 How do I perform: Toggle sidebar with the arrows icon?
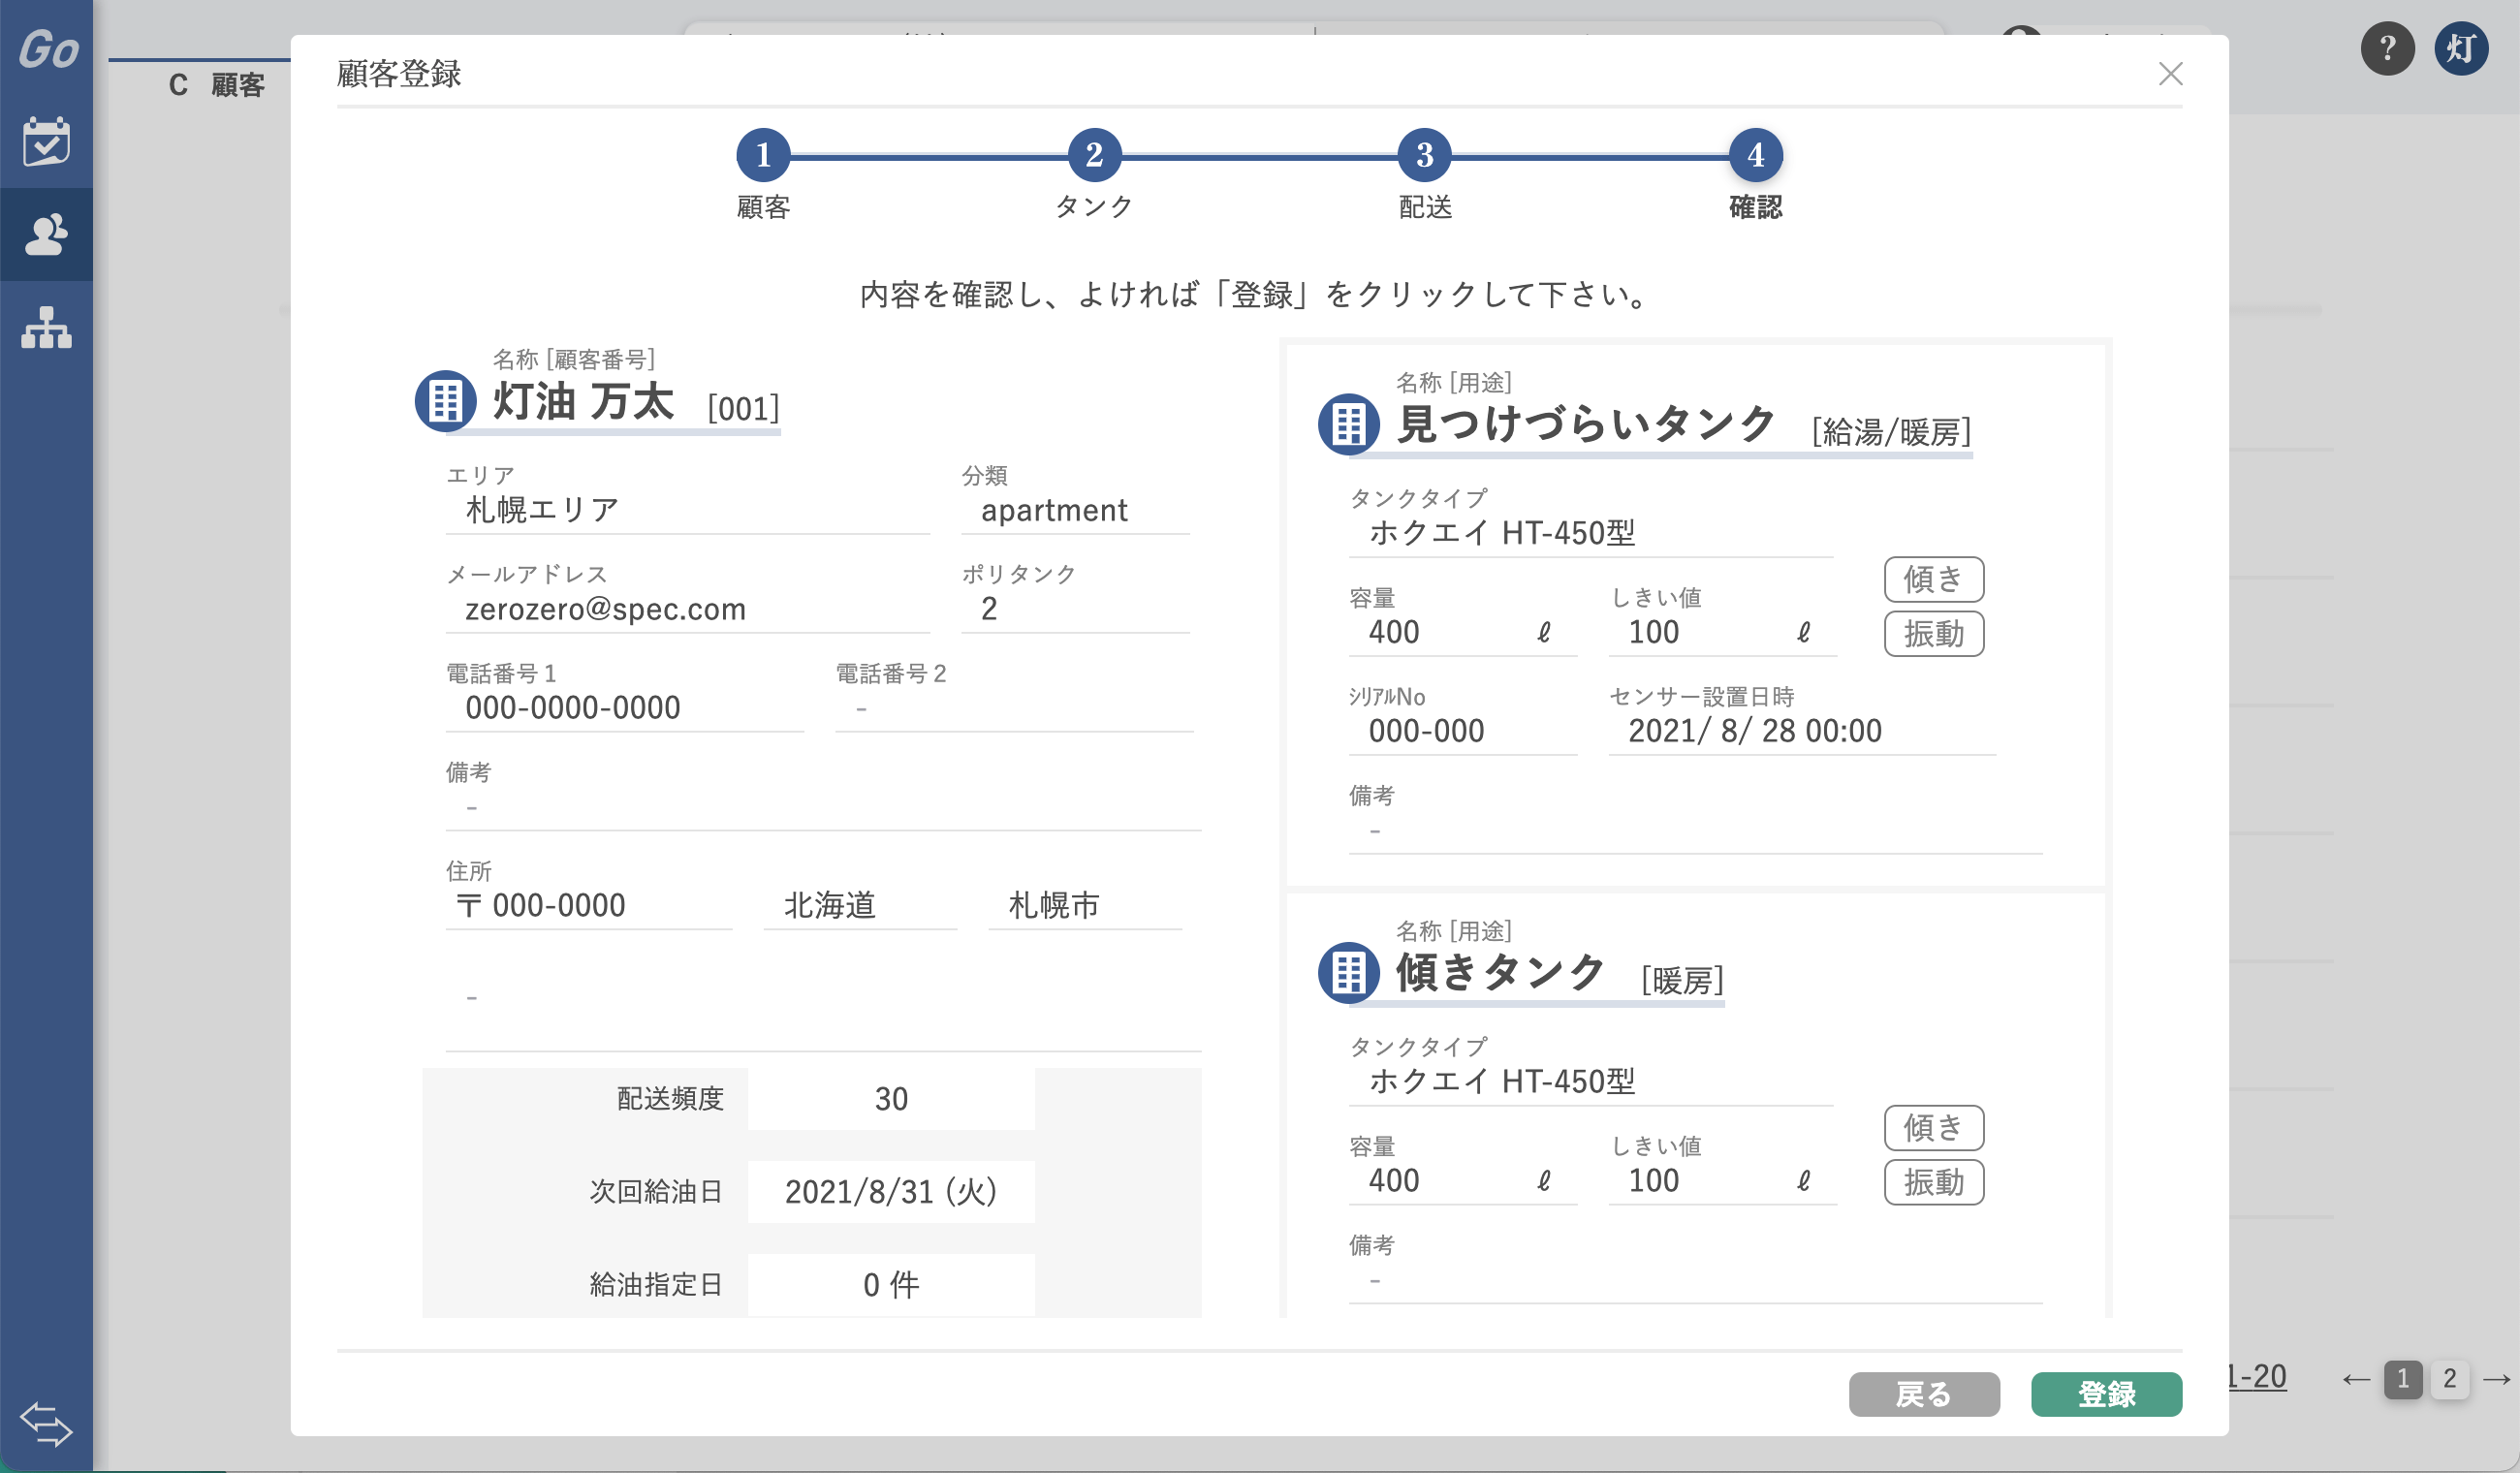click(x=46, y=1424)
